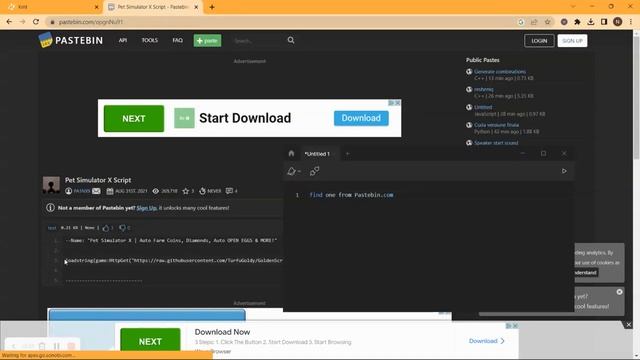
Task: Click the star rating icon
Action: [x=186, y=191]
